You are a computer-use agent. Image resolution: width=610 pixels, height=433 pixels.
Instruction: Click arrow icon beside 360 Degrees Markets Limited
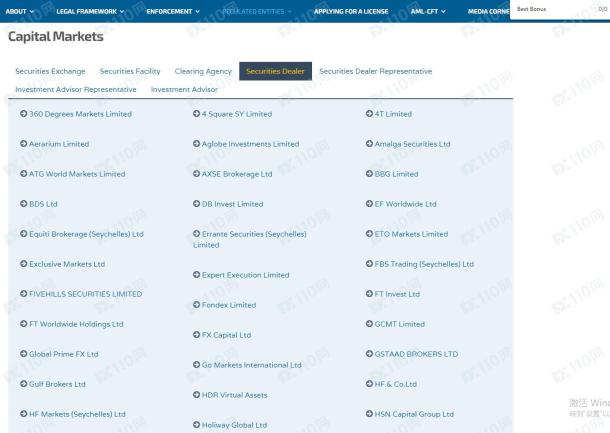coord(24,114)
